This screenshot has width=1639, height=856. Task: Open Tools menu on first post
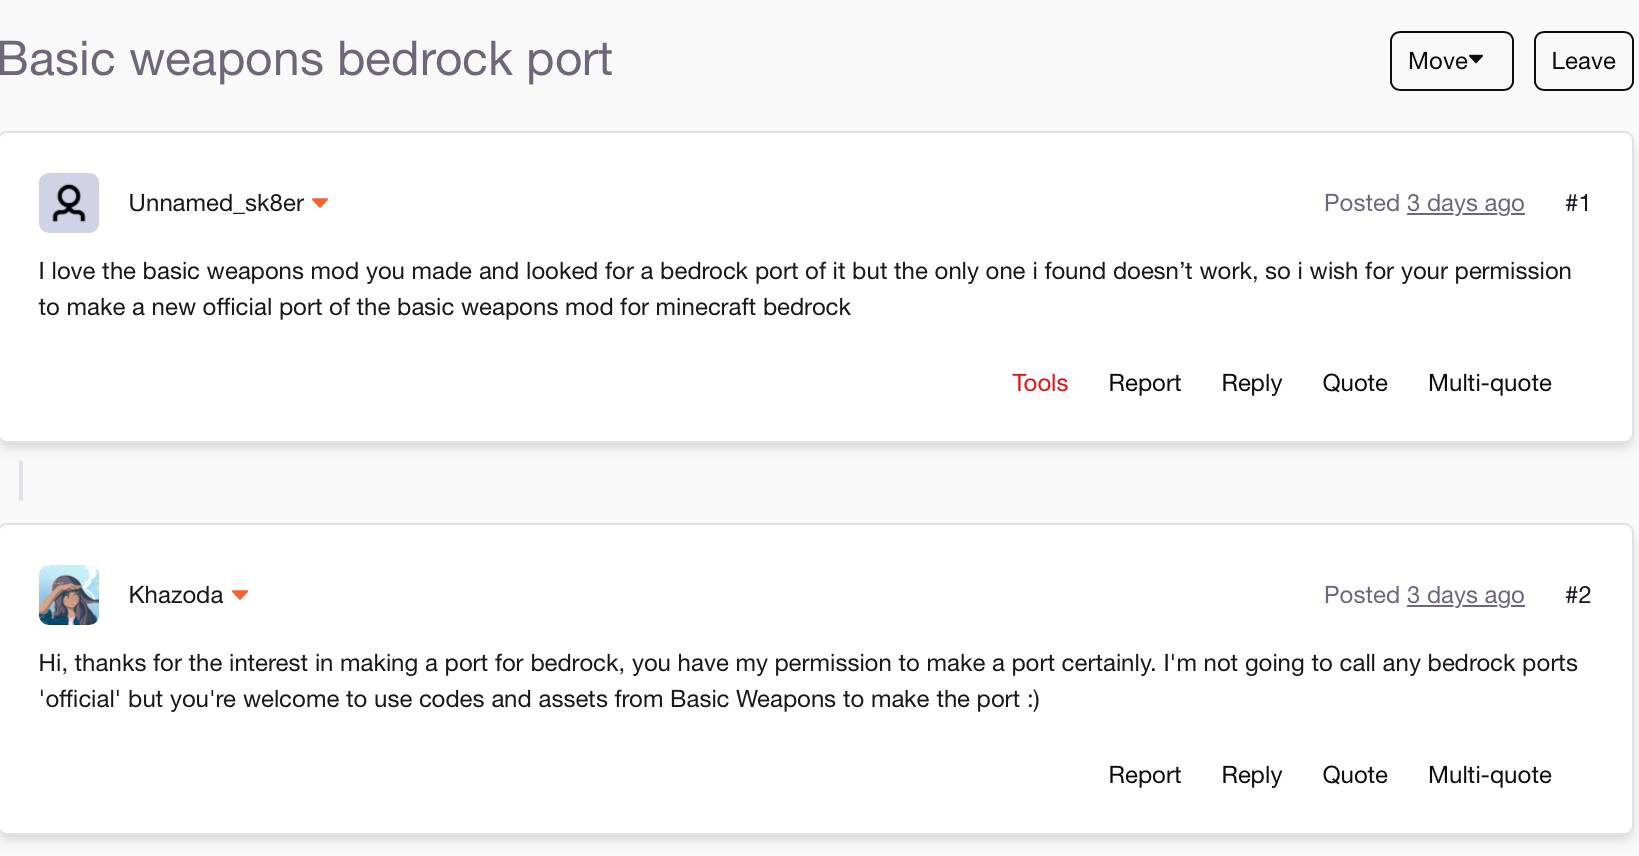click(x=1039, y=383)
